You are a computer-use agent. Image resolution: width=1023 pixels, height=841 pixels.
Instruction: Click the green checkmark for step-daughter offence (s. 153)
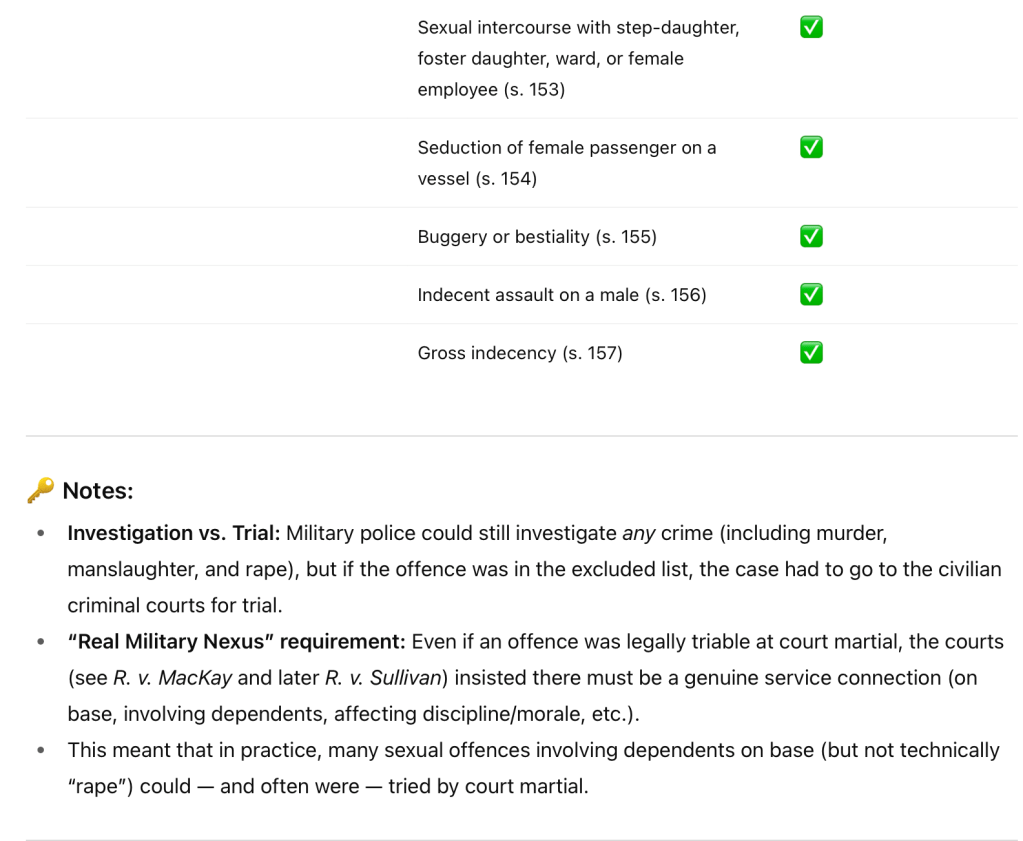tap(812, 28)
